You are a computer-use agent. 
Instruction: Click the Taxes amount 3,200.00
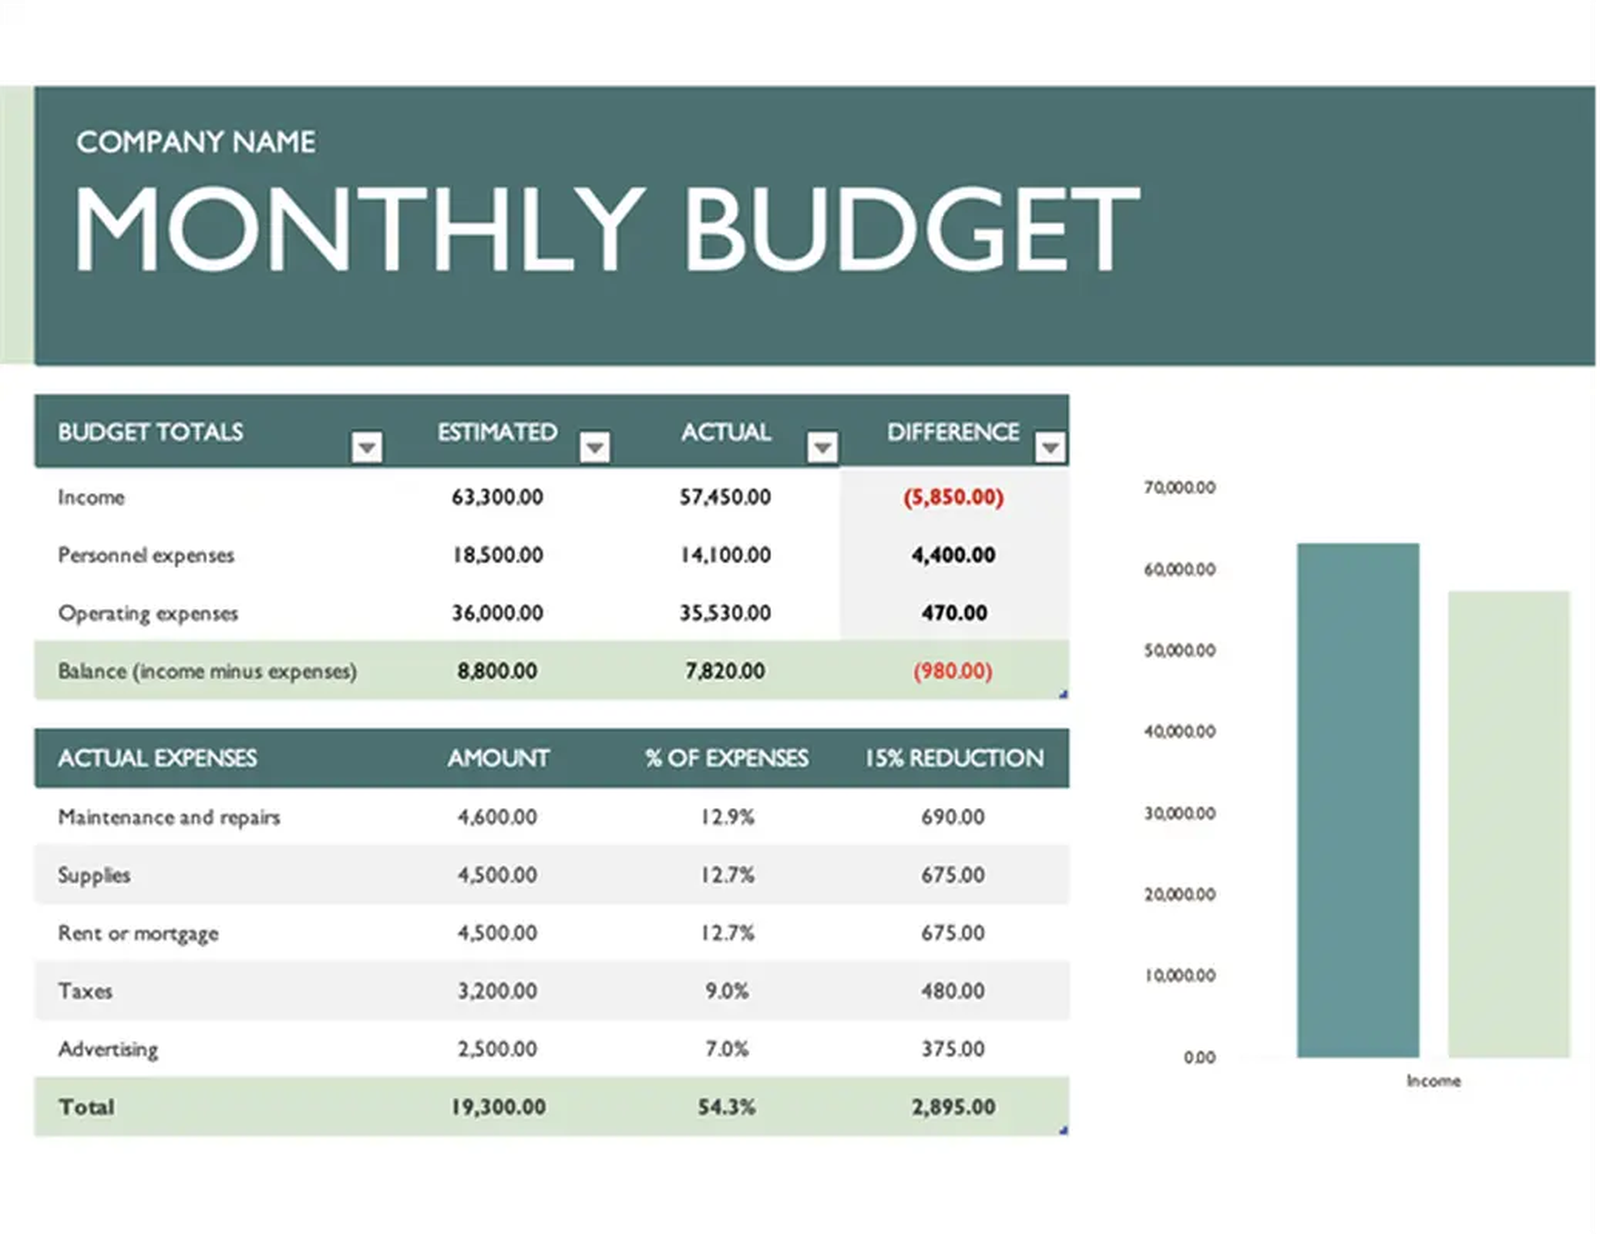[497, 991]
